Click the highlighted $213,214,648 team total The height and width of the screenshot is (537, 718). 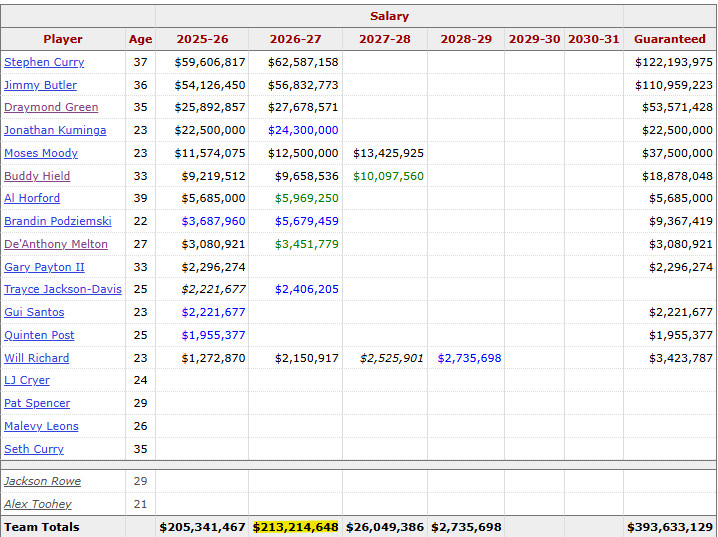coord(295,527)
